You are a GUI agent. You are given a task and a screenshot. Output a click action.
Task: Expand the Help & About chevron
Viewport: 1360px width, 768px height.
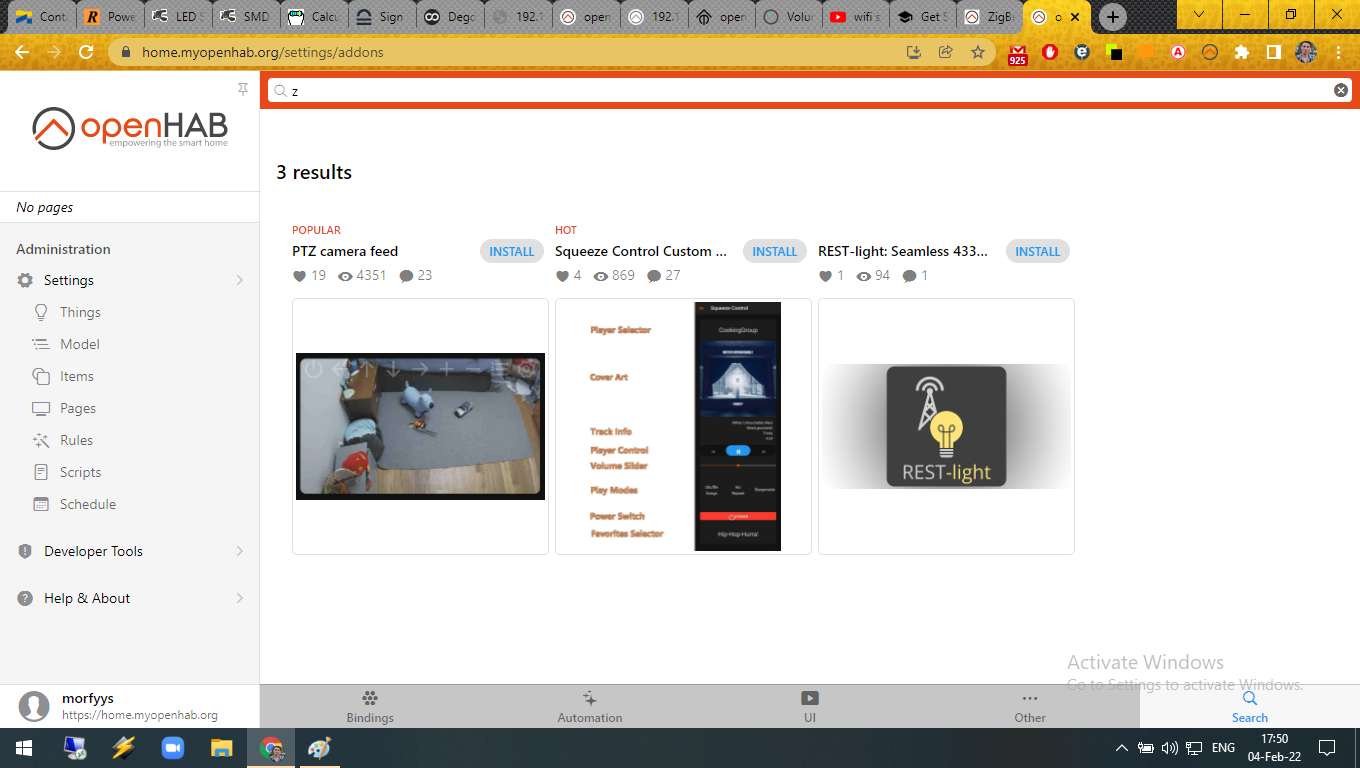pyautogui.click(x=240, y=598)
